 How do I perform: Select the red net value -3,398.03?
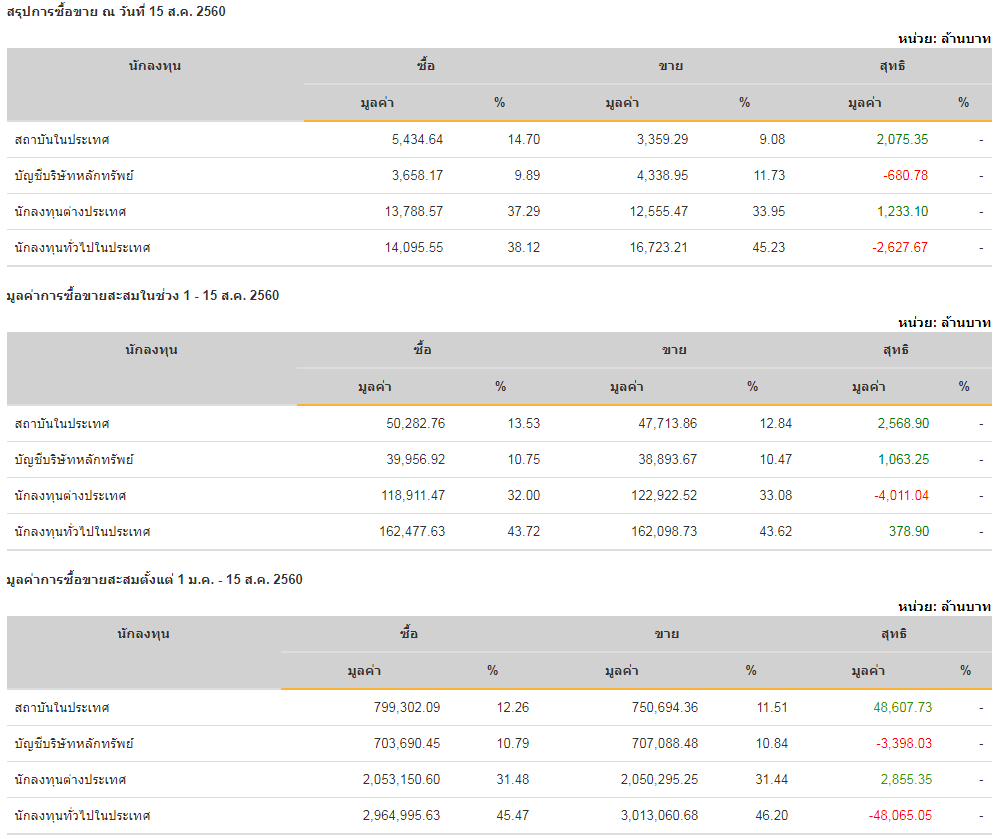(x=904, y=743)
